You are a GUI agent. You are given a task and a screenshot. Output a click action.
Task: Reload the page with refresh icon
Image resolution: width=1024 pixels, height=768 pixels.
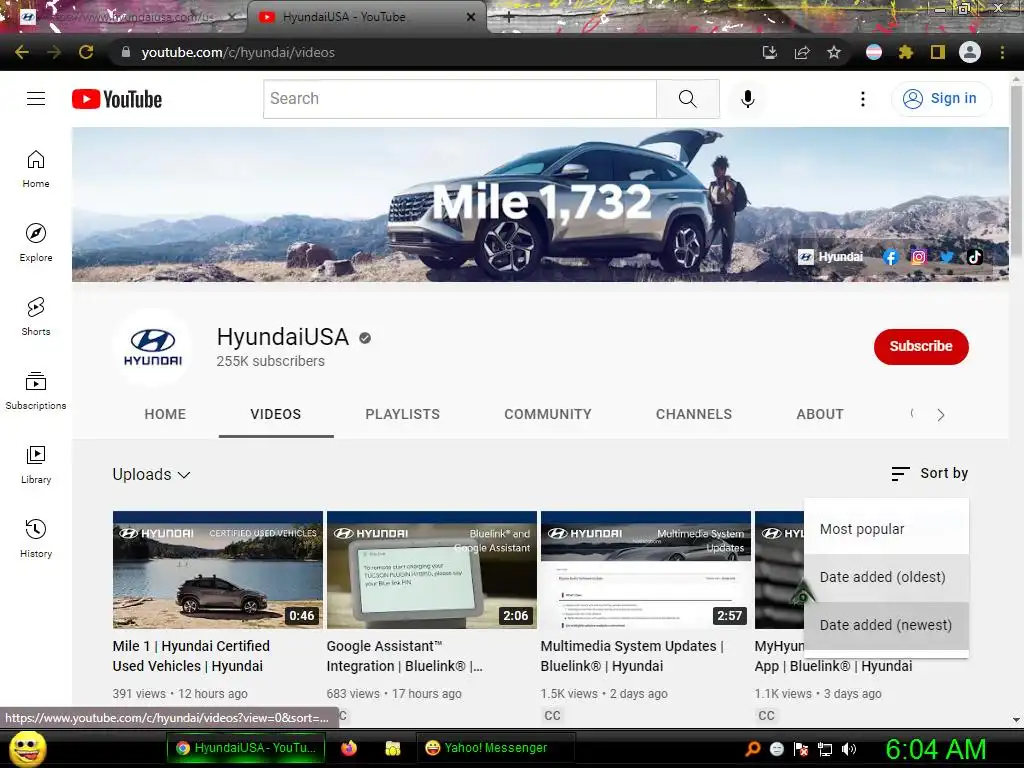86,52
